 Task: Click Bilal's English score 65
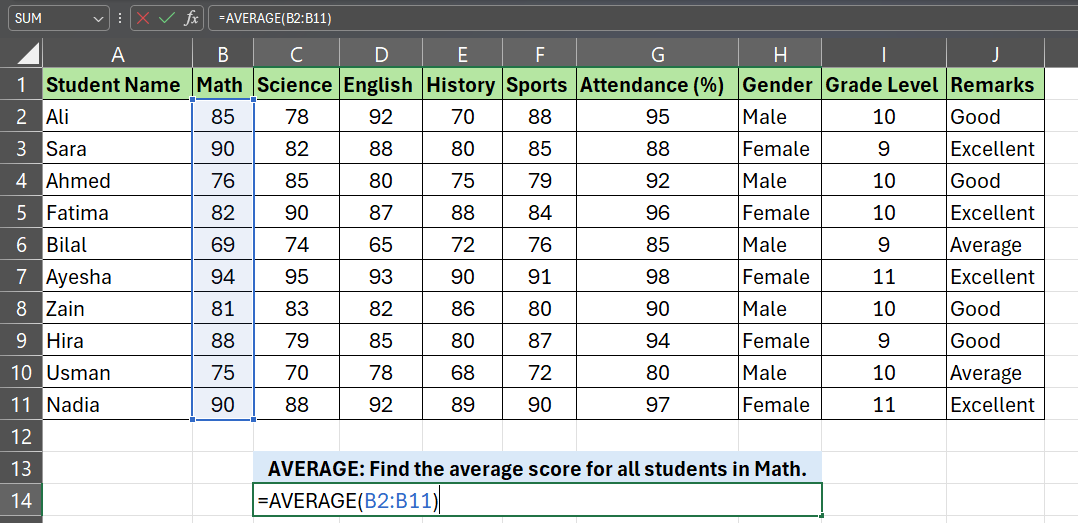tap(381, 245)
